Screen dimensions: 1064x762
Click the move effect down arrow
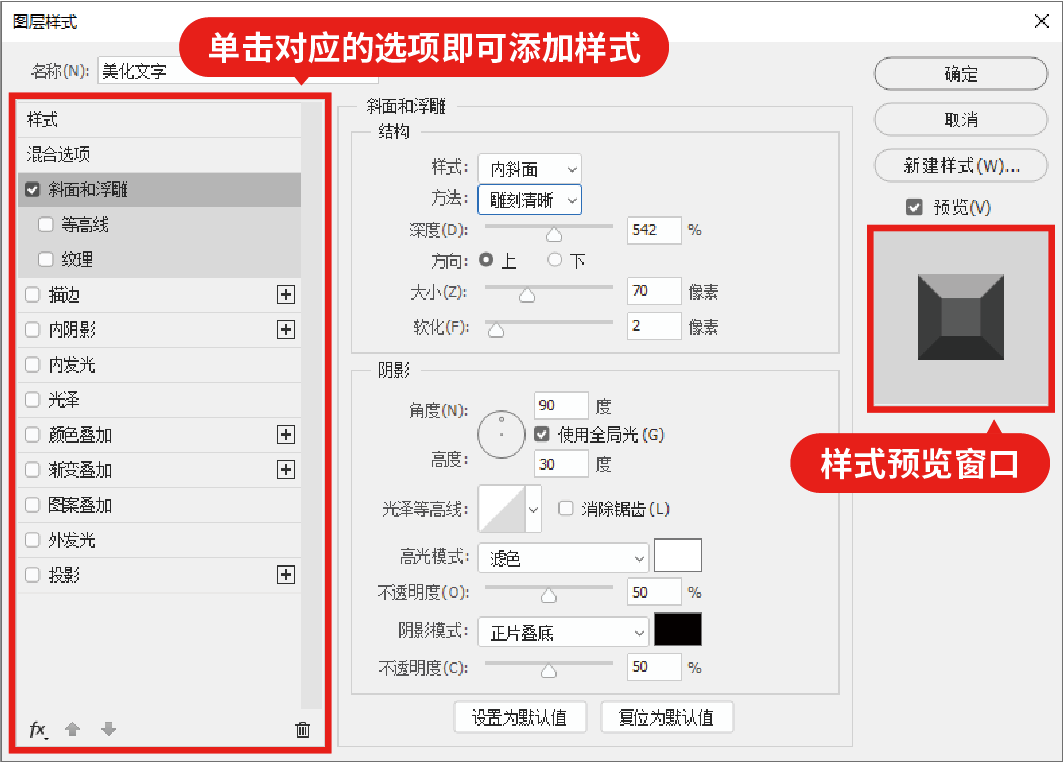pyautogui.click(x=109, y=730)
